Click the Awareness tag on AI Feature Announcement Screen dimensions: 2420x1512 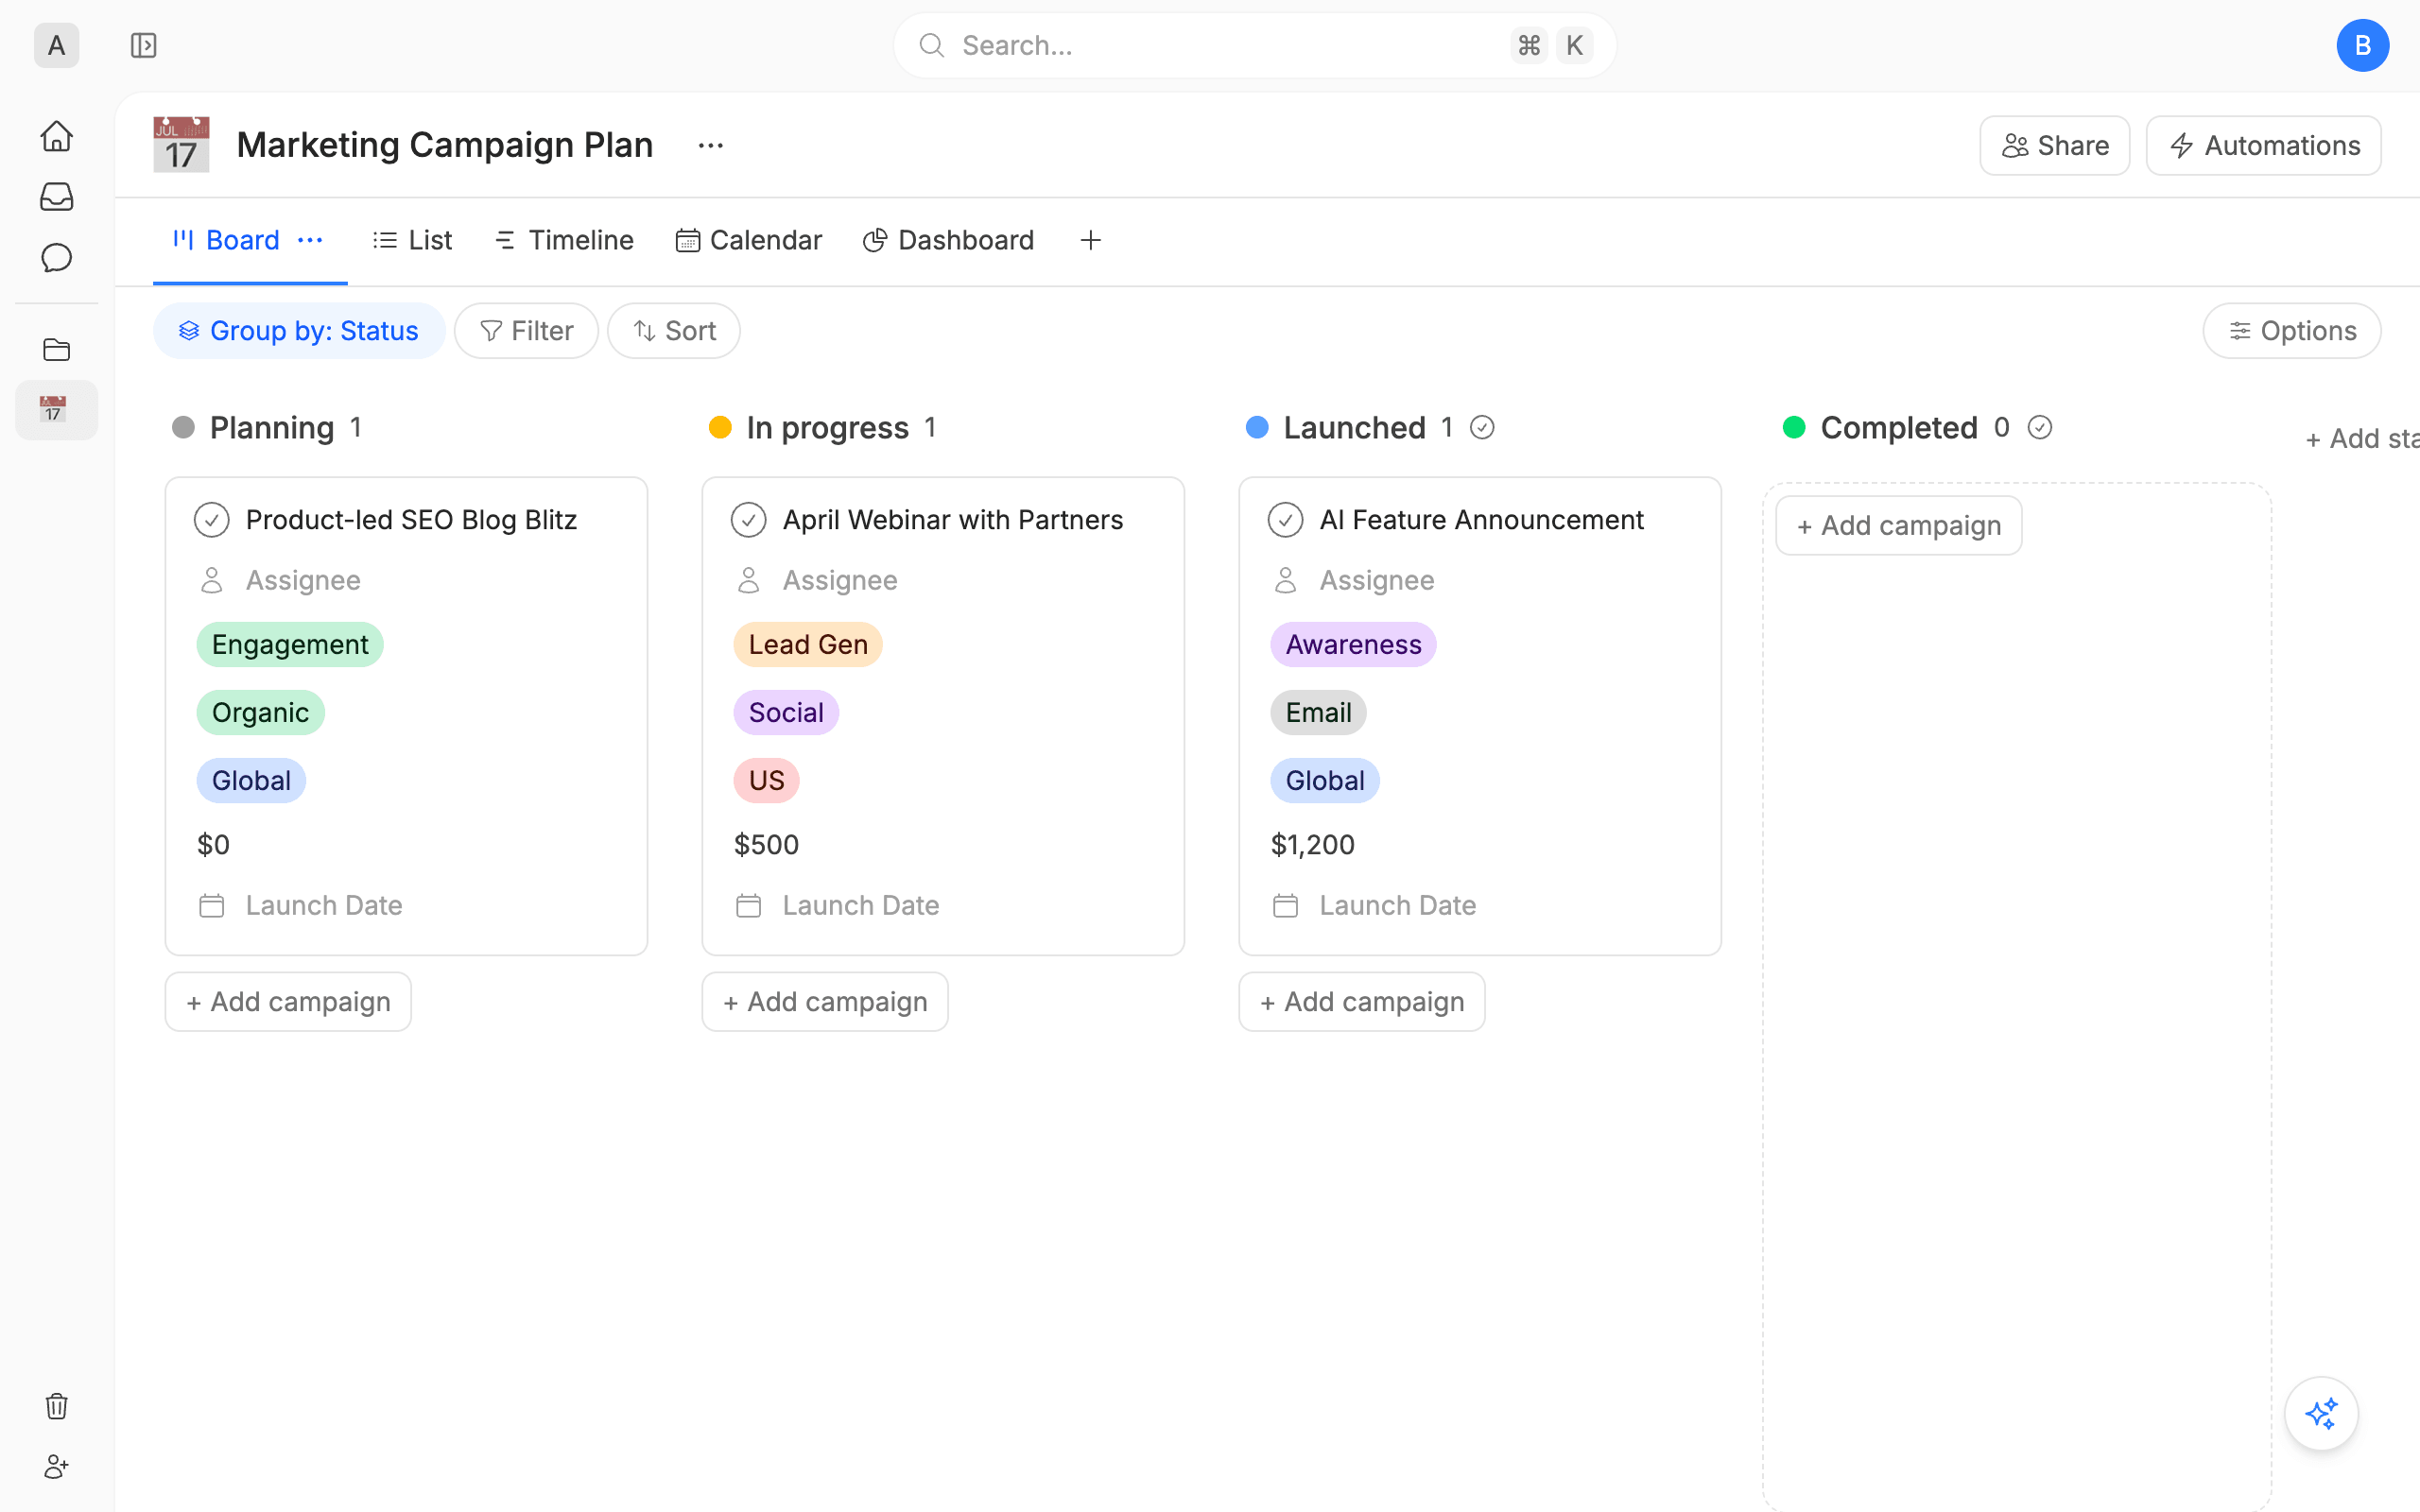coord(1353,645)
